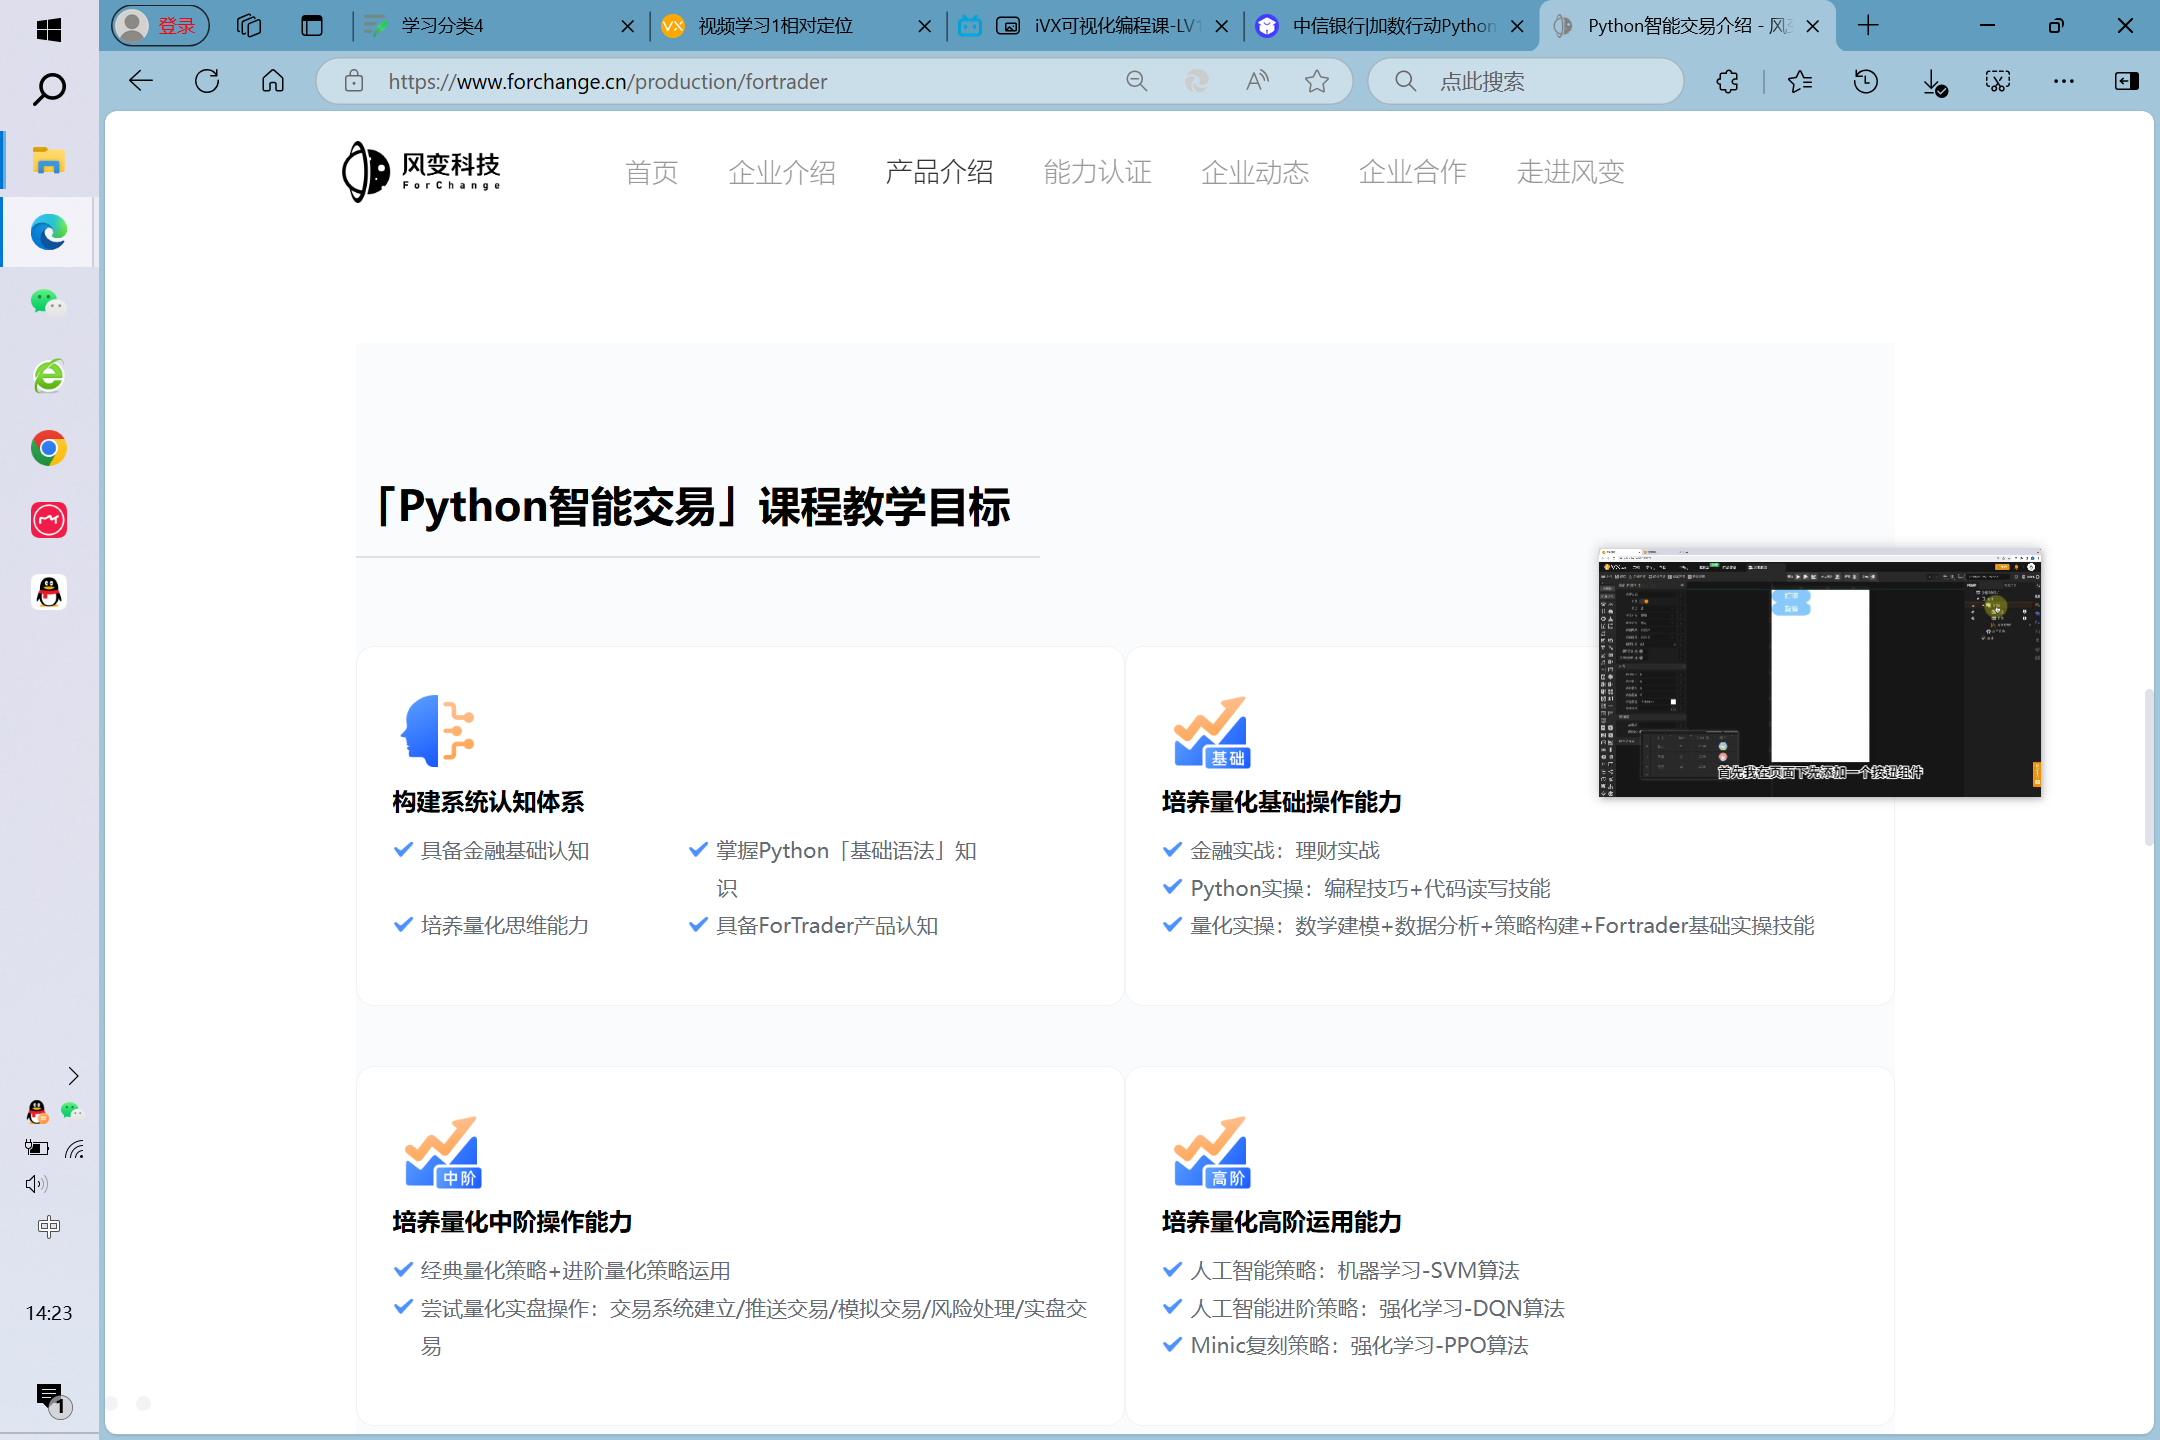Open the 走进风变 navigation item
Screen dimensions: 2160x1440
pos(1570,172)
